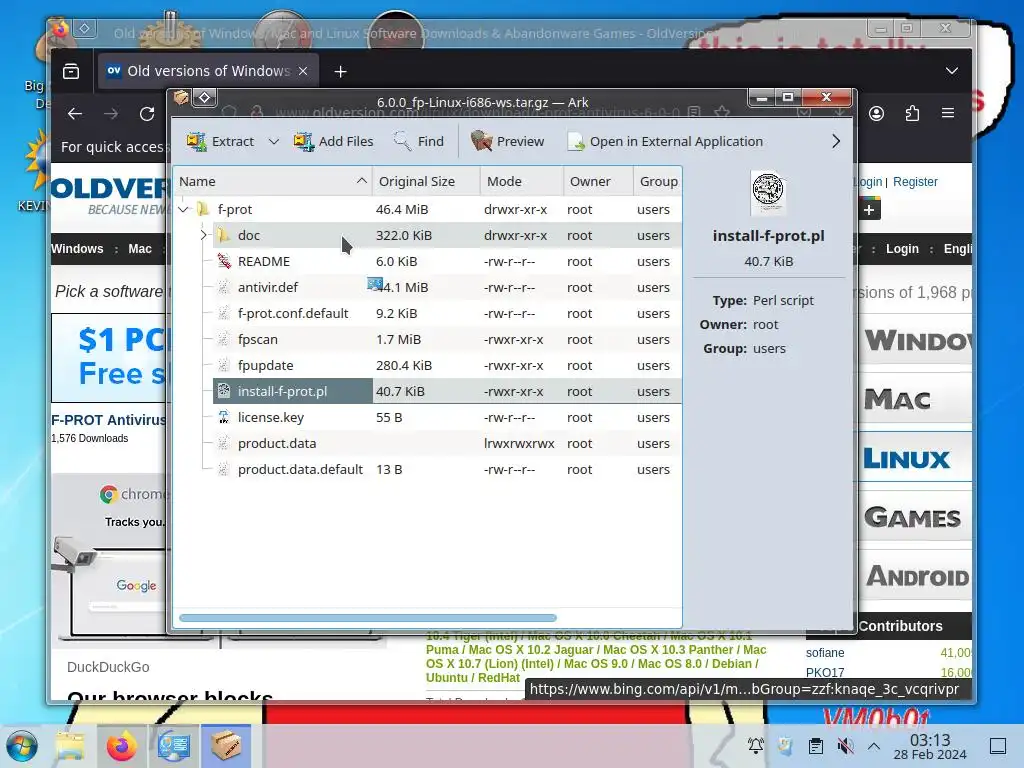Collapse the f-prot folder tree

click(184, 210)
